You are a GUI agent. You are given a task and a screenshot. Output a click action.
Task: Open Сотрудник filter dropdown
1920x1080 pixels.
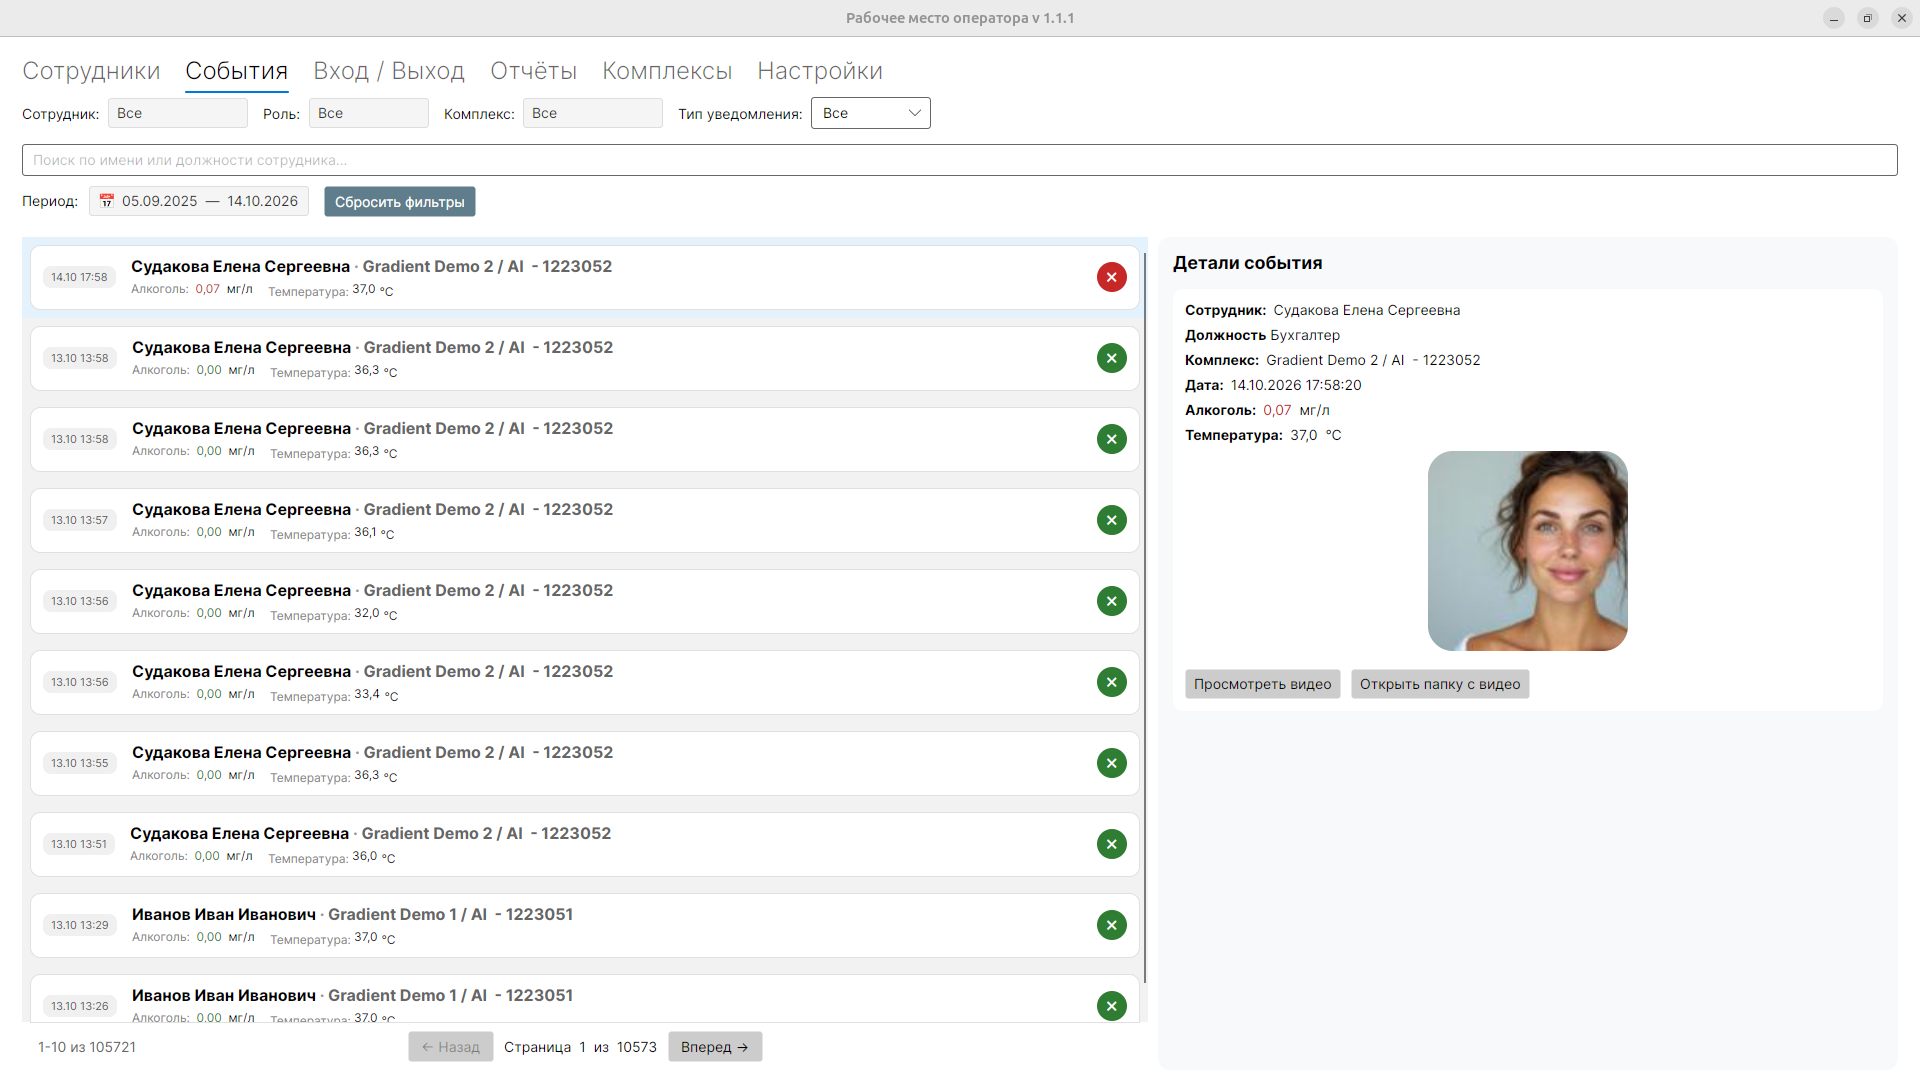178,113
